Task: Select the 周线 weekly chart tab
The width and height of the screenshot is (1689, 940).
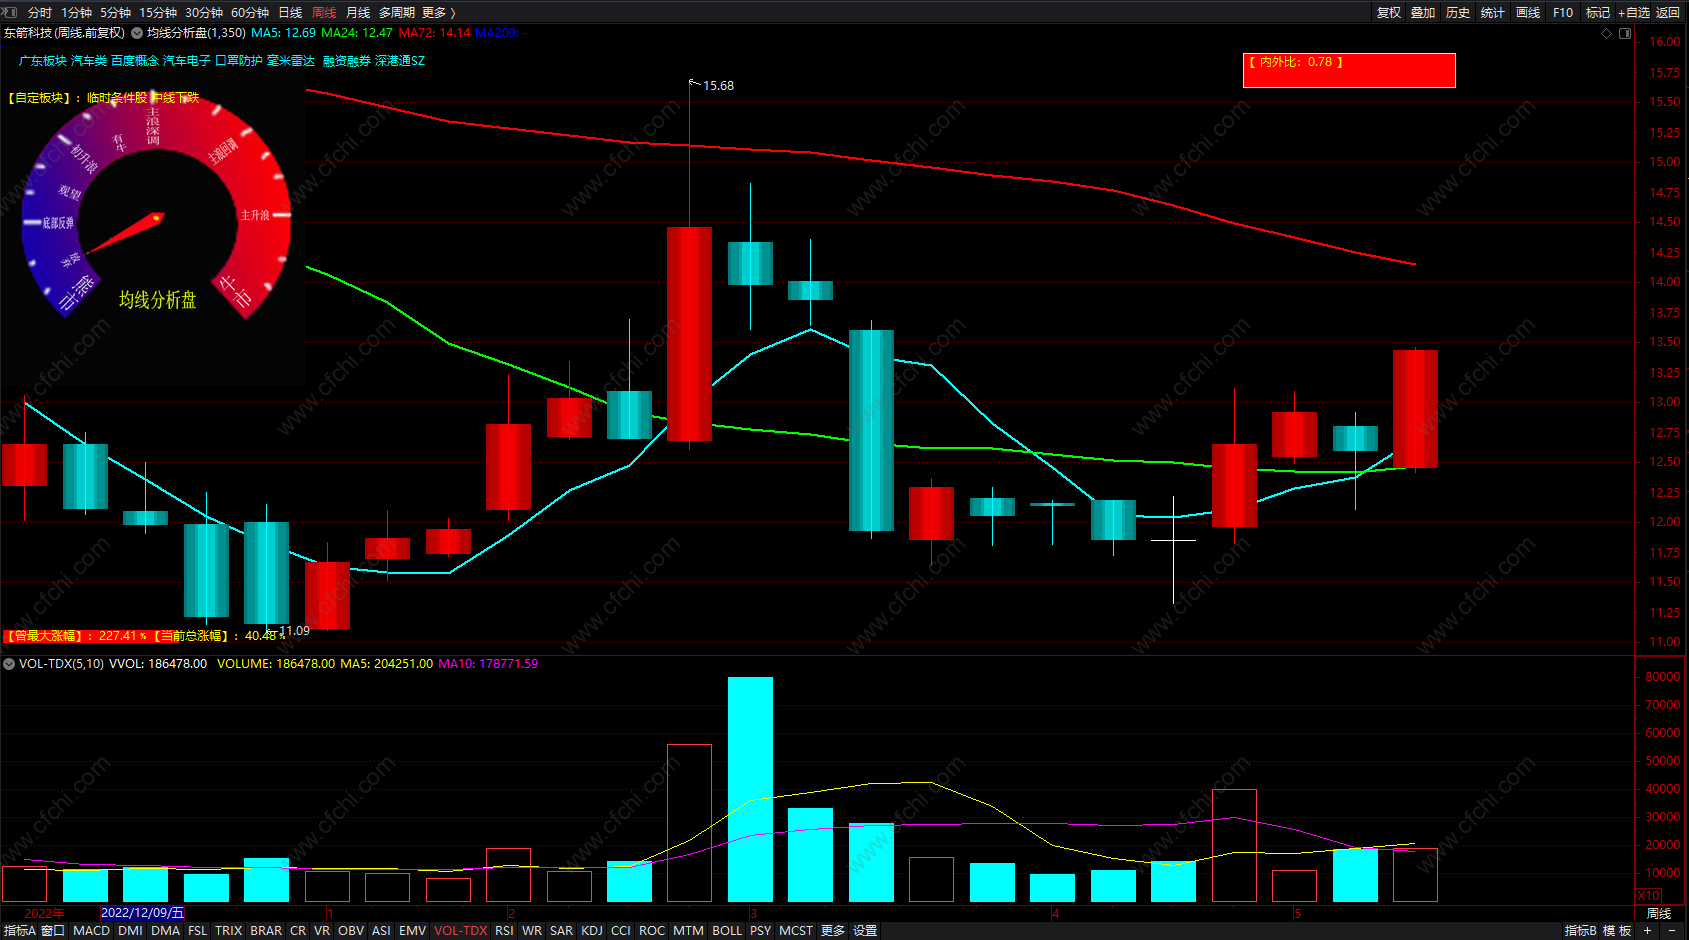Action: (x=324, y=12)
